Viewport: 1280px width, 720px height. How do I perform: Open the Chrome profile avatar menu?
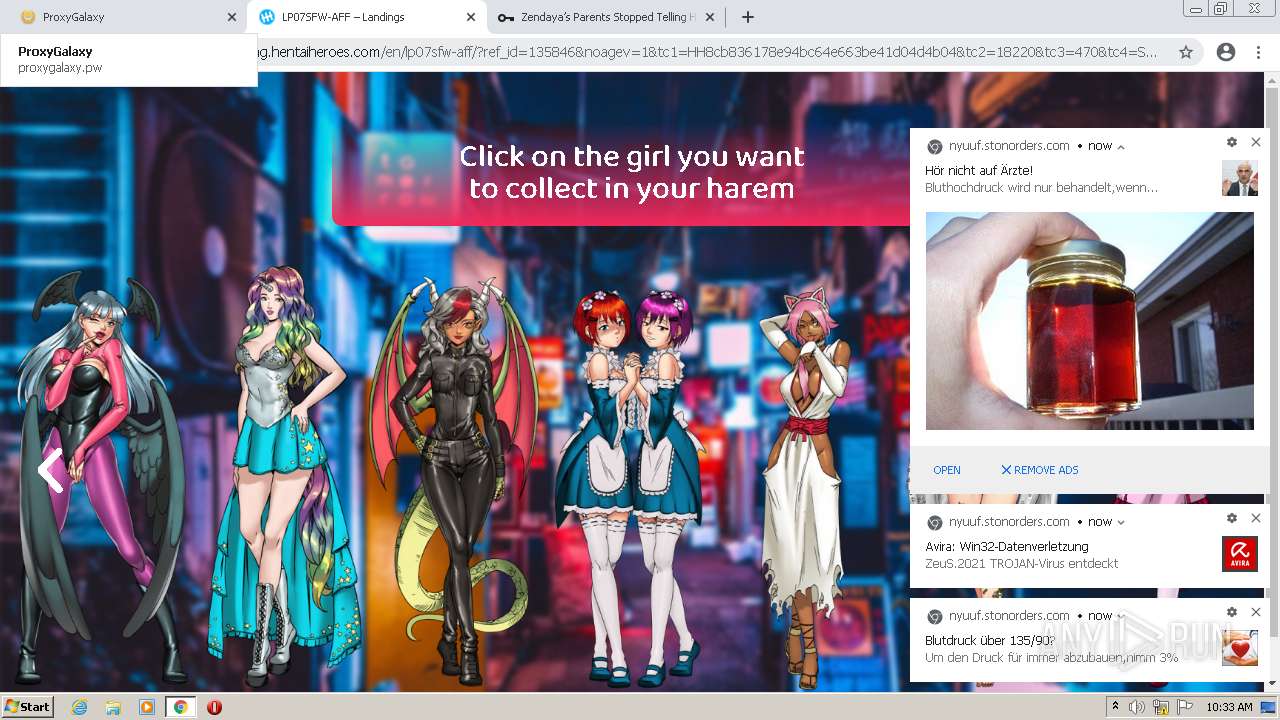point(1225,52)
